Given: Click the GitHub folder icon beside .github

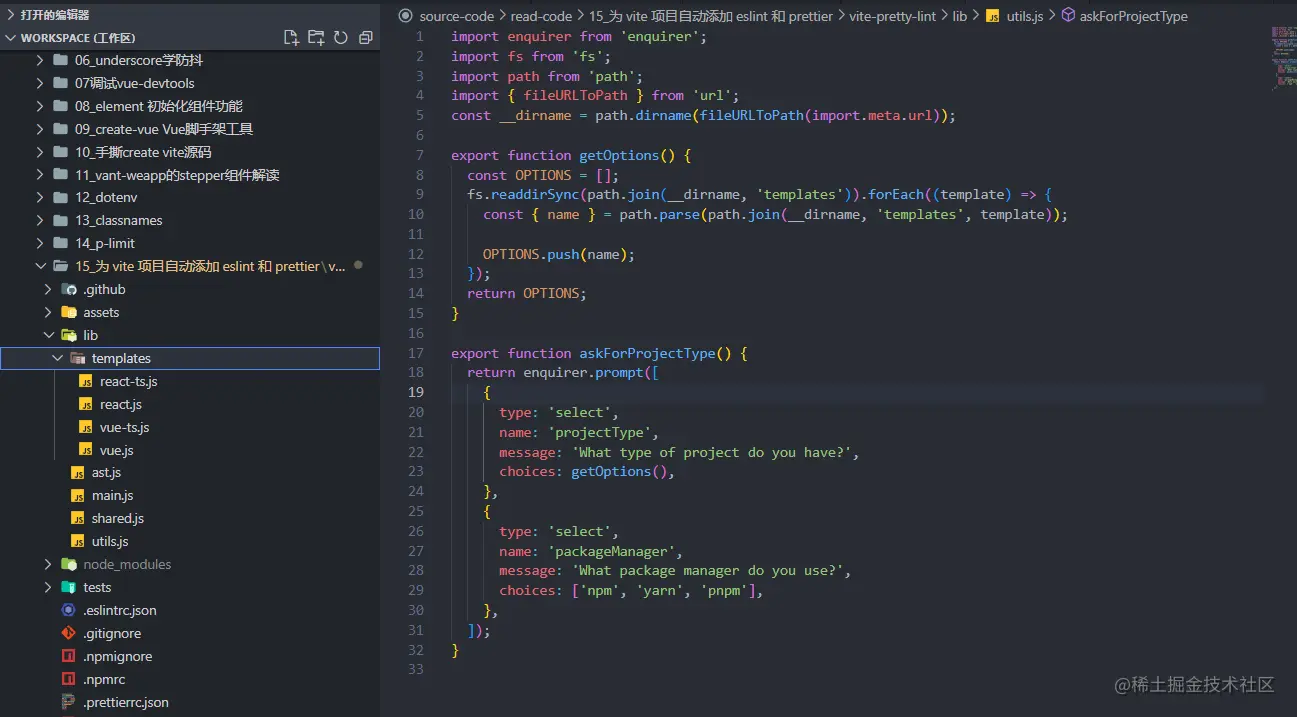Looking at the screenshot, I should tap(69, 289).
